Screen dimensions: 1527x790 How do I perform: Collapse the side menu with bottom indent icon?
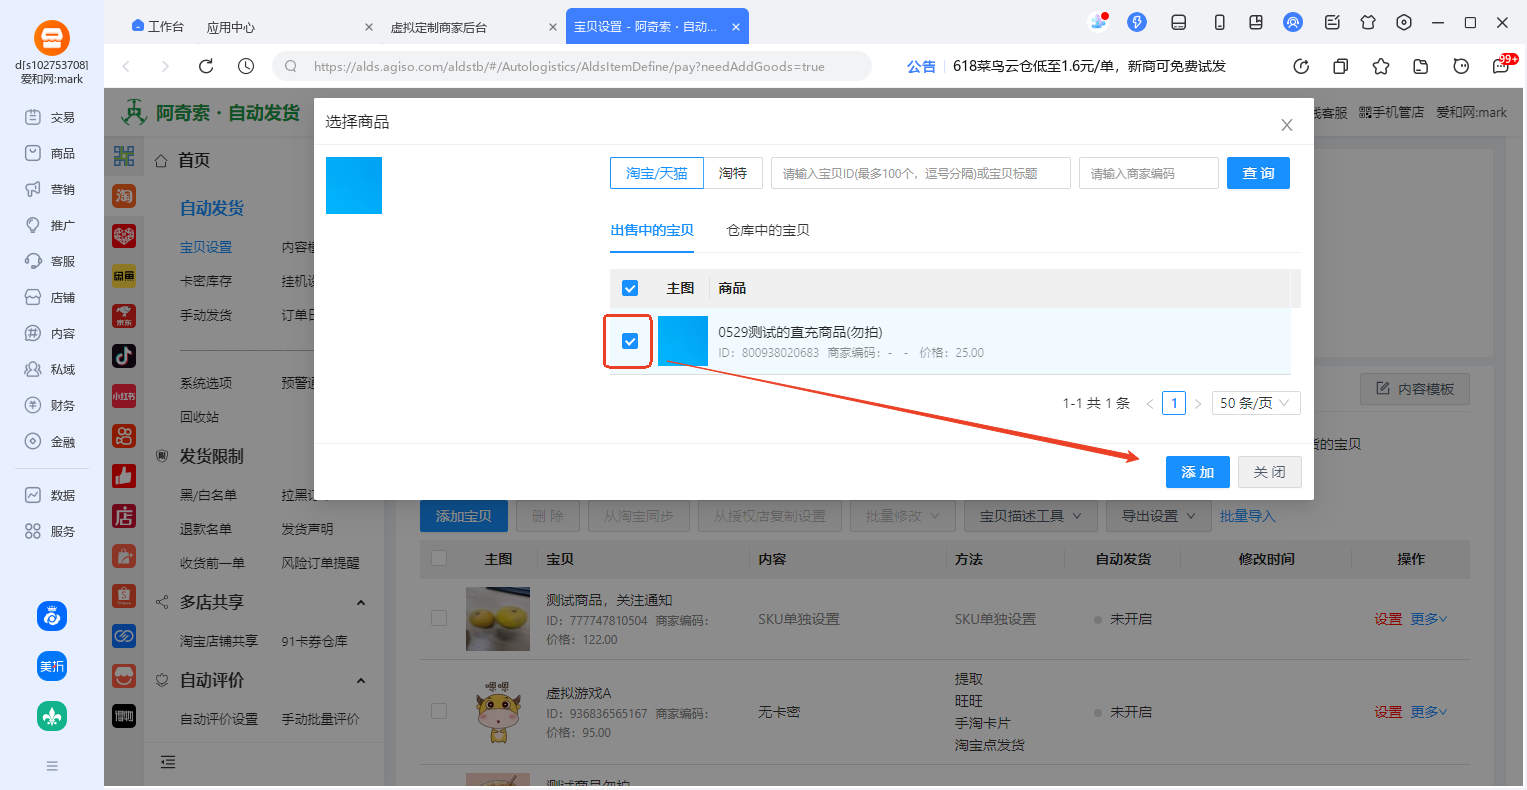(168, 762)
